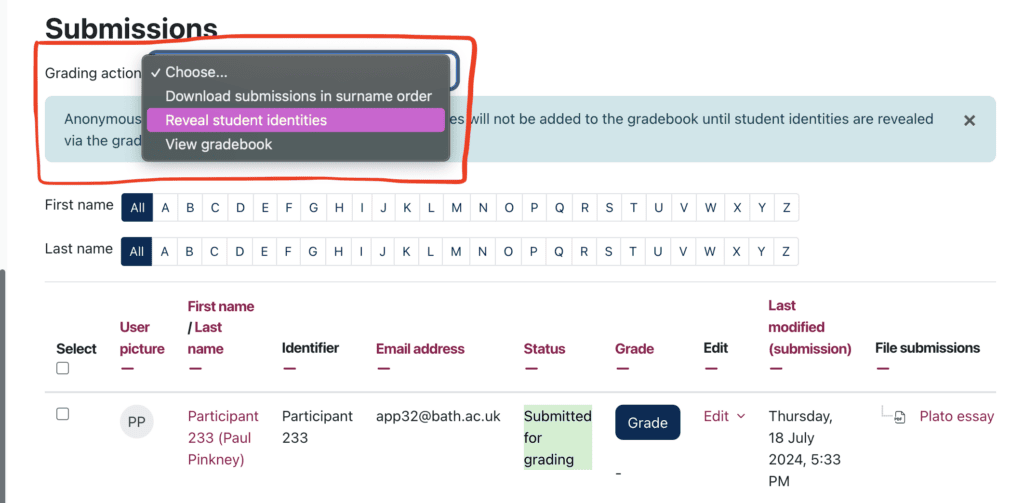The image size is (1024, 503).
Task: Collapse the Status column
Action: point(531,369)
